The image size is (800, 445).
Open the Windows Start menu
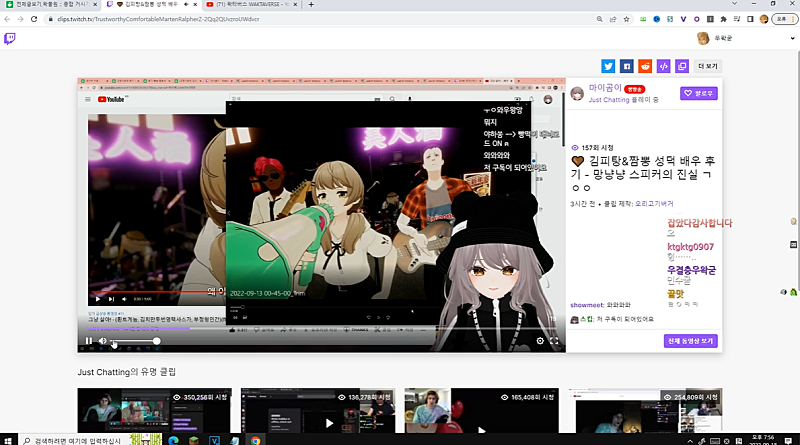coord(8,440)
